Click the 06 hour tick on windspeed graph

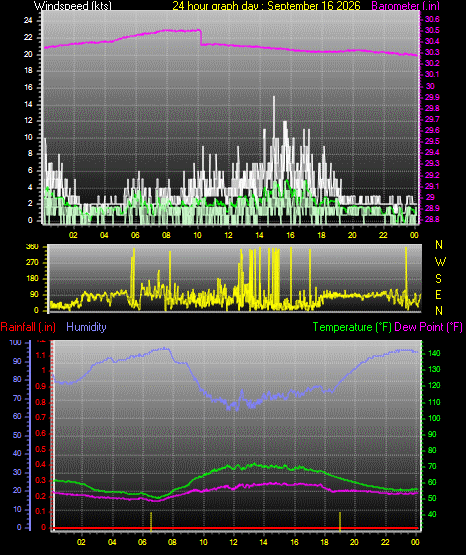coord(135,235)
